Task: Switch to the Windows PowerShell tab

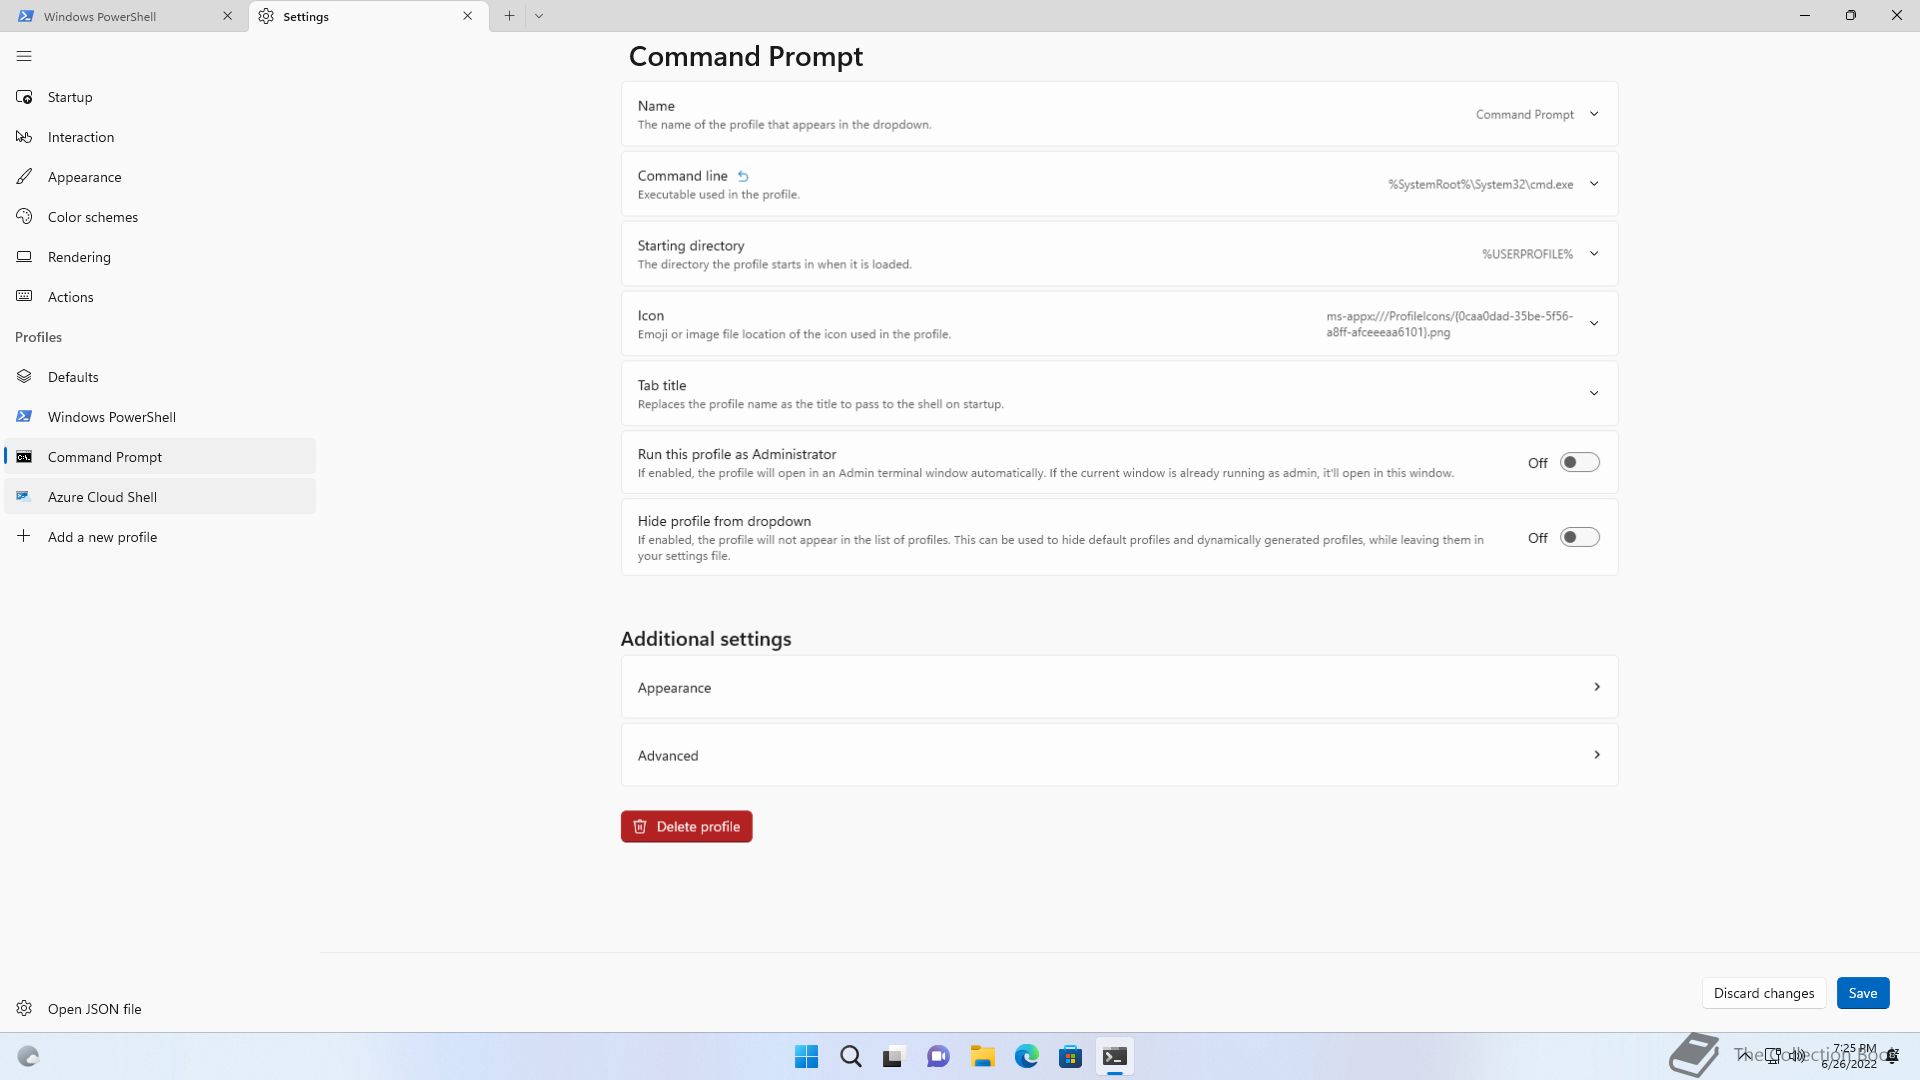Action: tap(125, 16)
